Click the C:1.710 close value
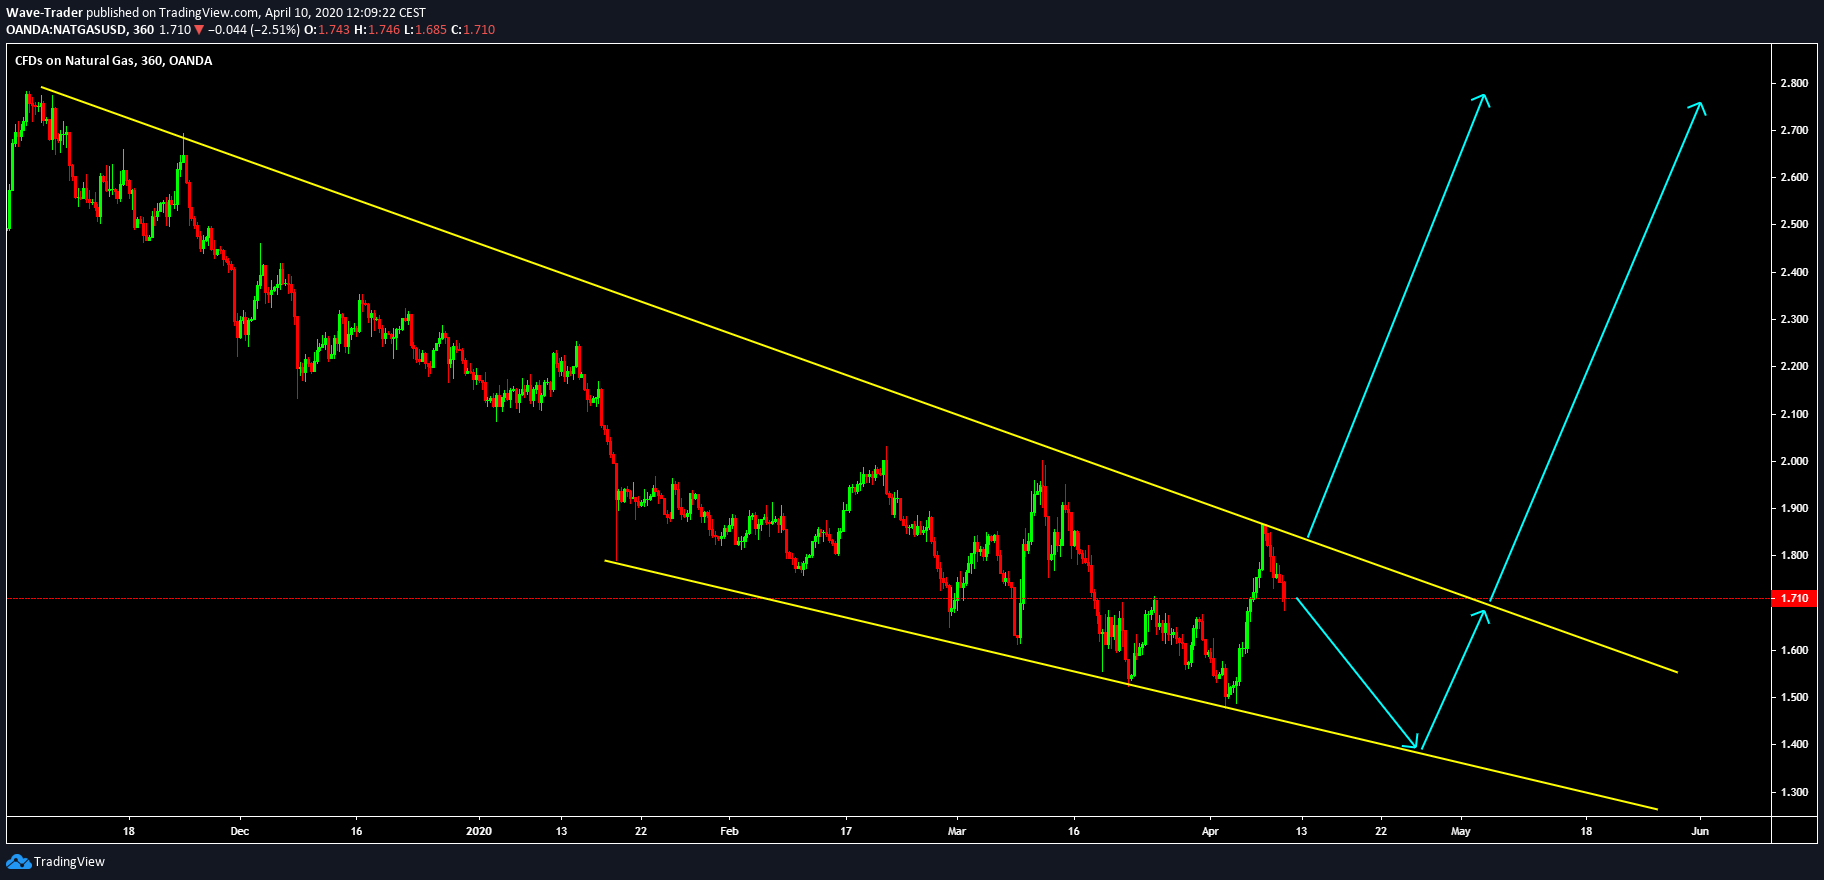This screenshot has height=880, width=1824. (473, 30)
